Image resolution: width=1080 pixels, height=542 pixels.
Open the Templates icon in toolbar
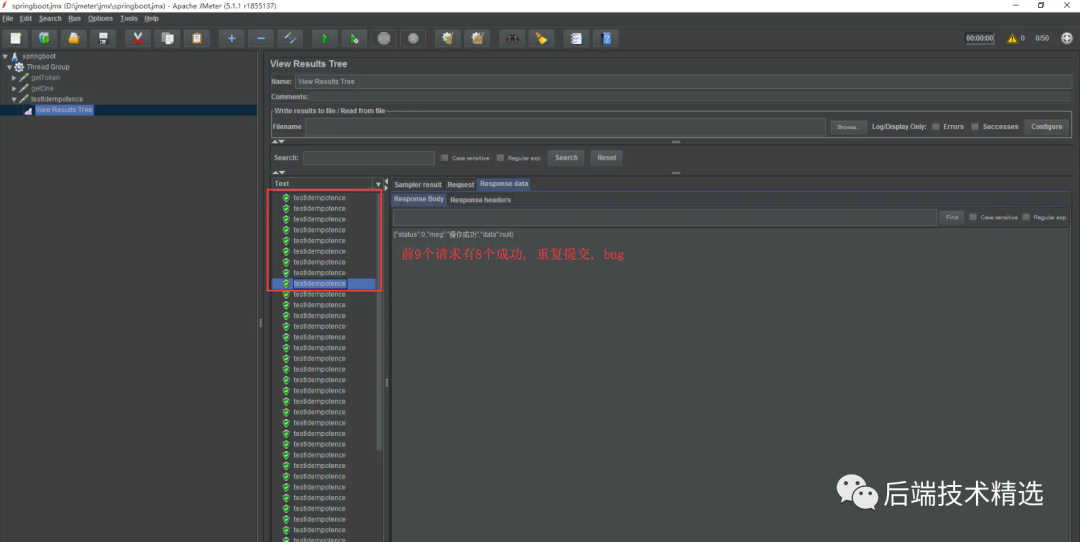tap(44, 39)
